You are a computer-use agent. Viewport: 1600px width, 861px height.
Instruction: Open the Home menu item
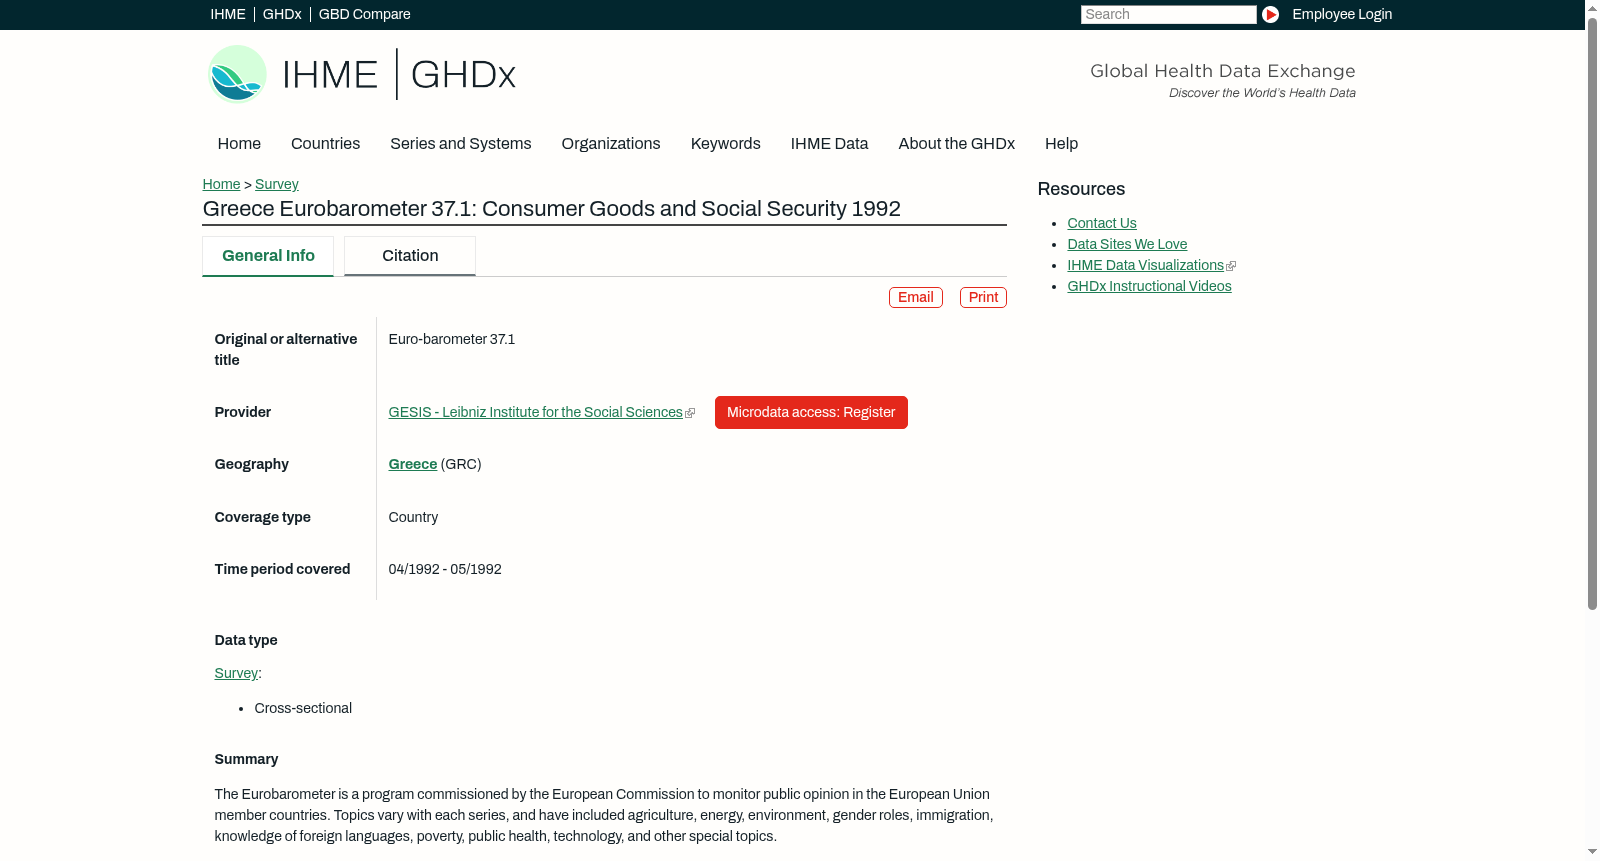coord(239,144)
